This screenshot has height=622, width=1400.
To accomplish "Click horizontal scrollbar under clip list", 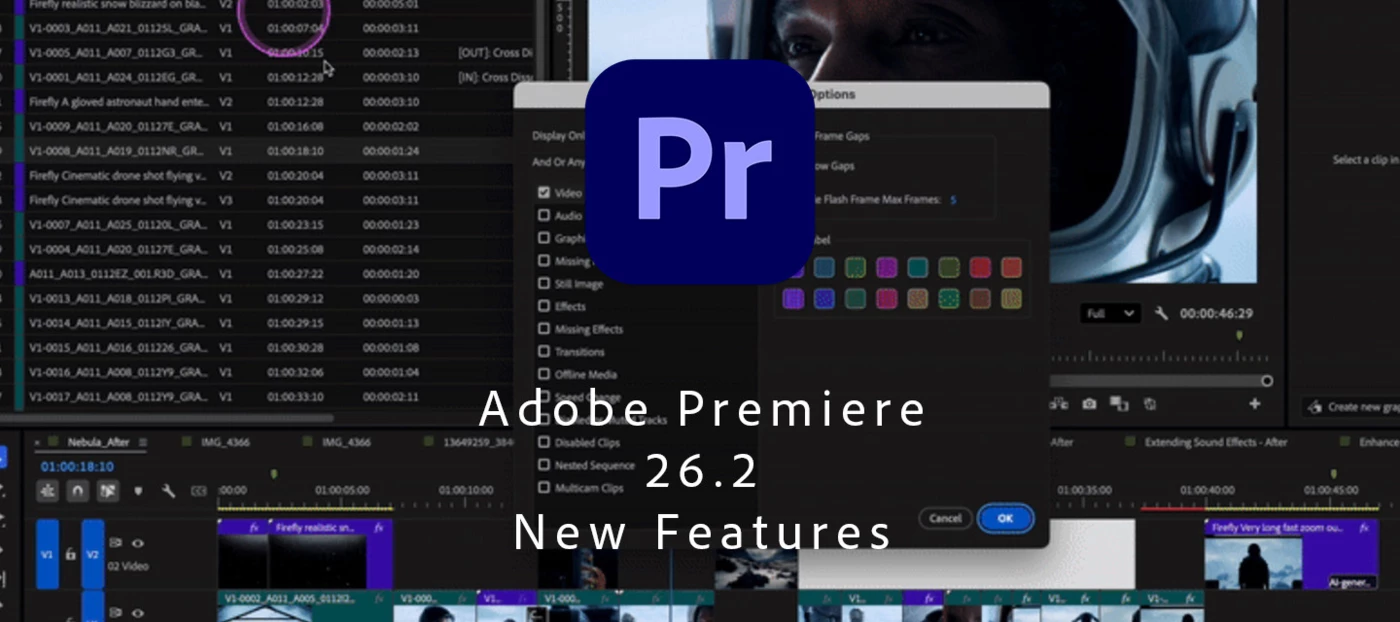I will point(165,417).
